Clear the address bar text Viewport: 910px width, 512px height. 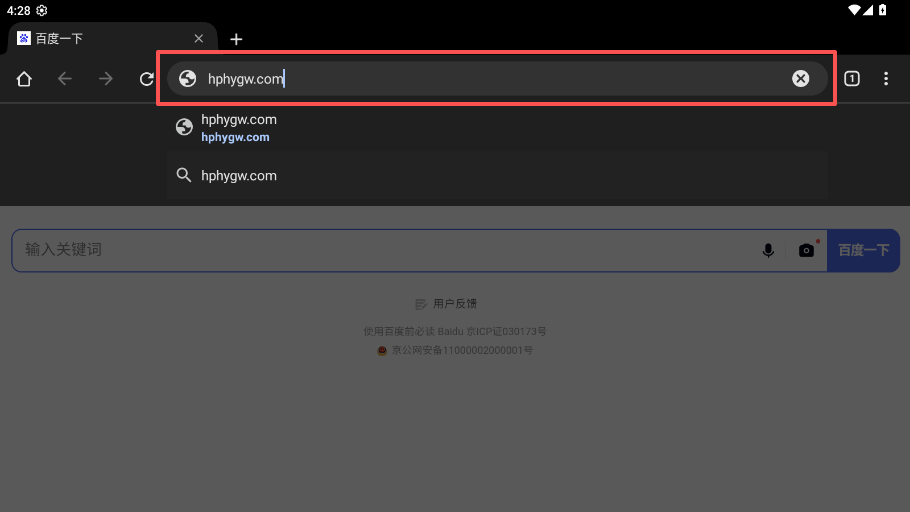tap(800, 79)
